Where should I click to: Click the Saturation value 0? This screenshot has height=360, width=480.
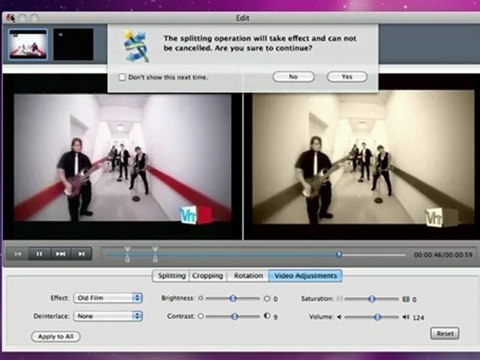click(414, 300)
